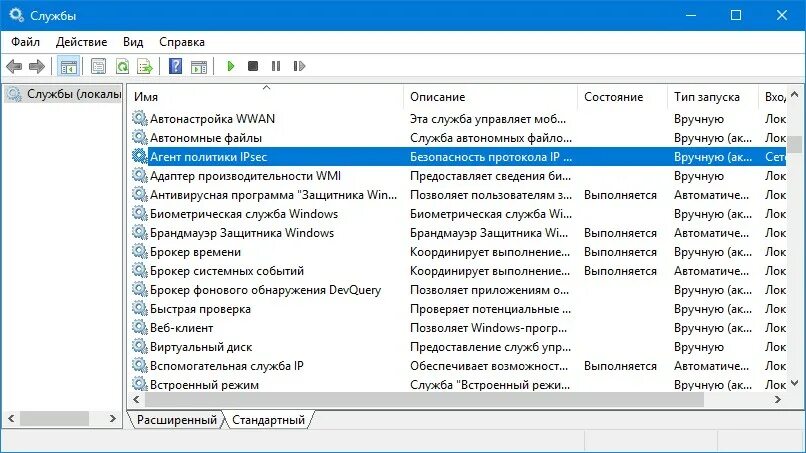Click the service list horizontal scrollbar thumb
The width and height of the screenshot is (806, 453).
click(425, 399)
